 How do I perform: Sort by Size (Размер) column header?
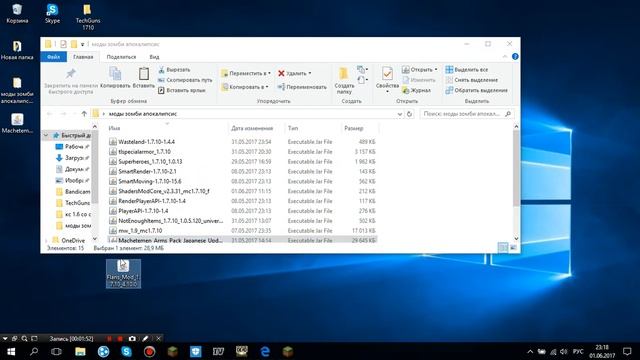point(359,128)
